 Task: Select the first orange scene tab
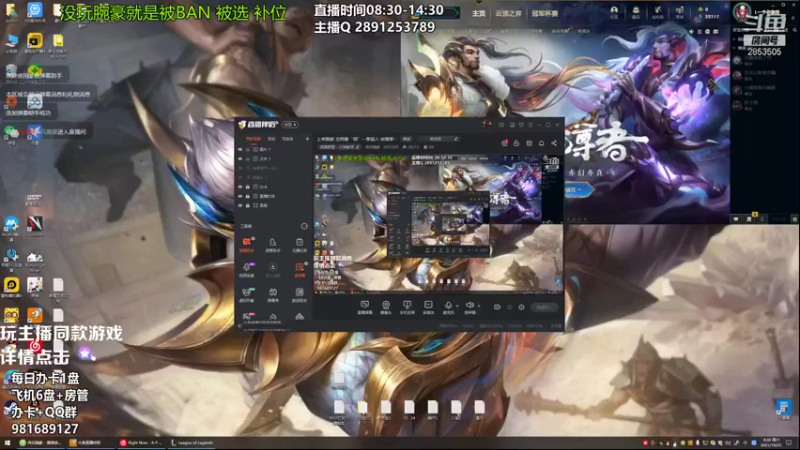point(253,139)
